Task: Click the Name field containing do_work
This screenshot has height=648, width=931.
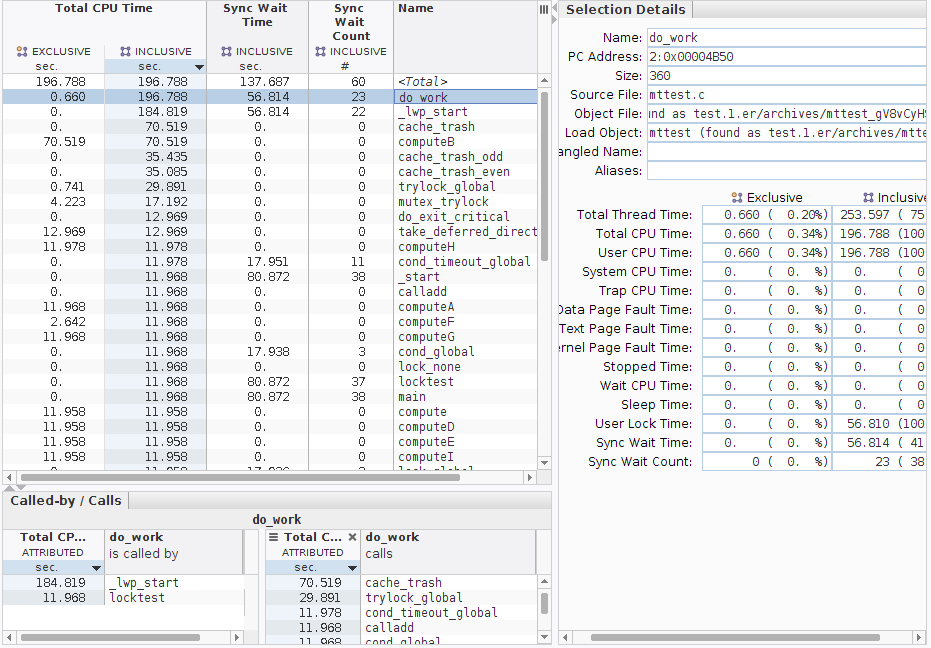Action: [787, 38]
